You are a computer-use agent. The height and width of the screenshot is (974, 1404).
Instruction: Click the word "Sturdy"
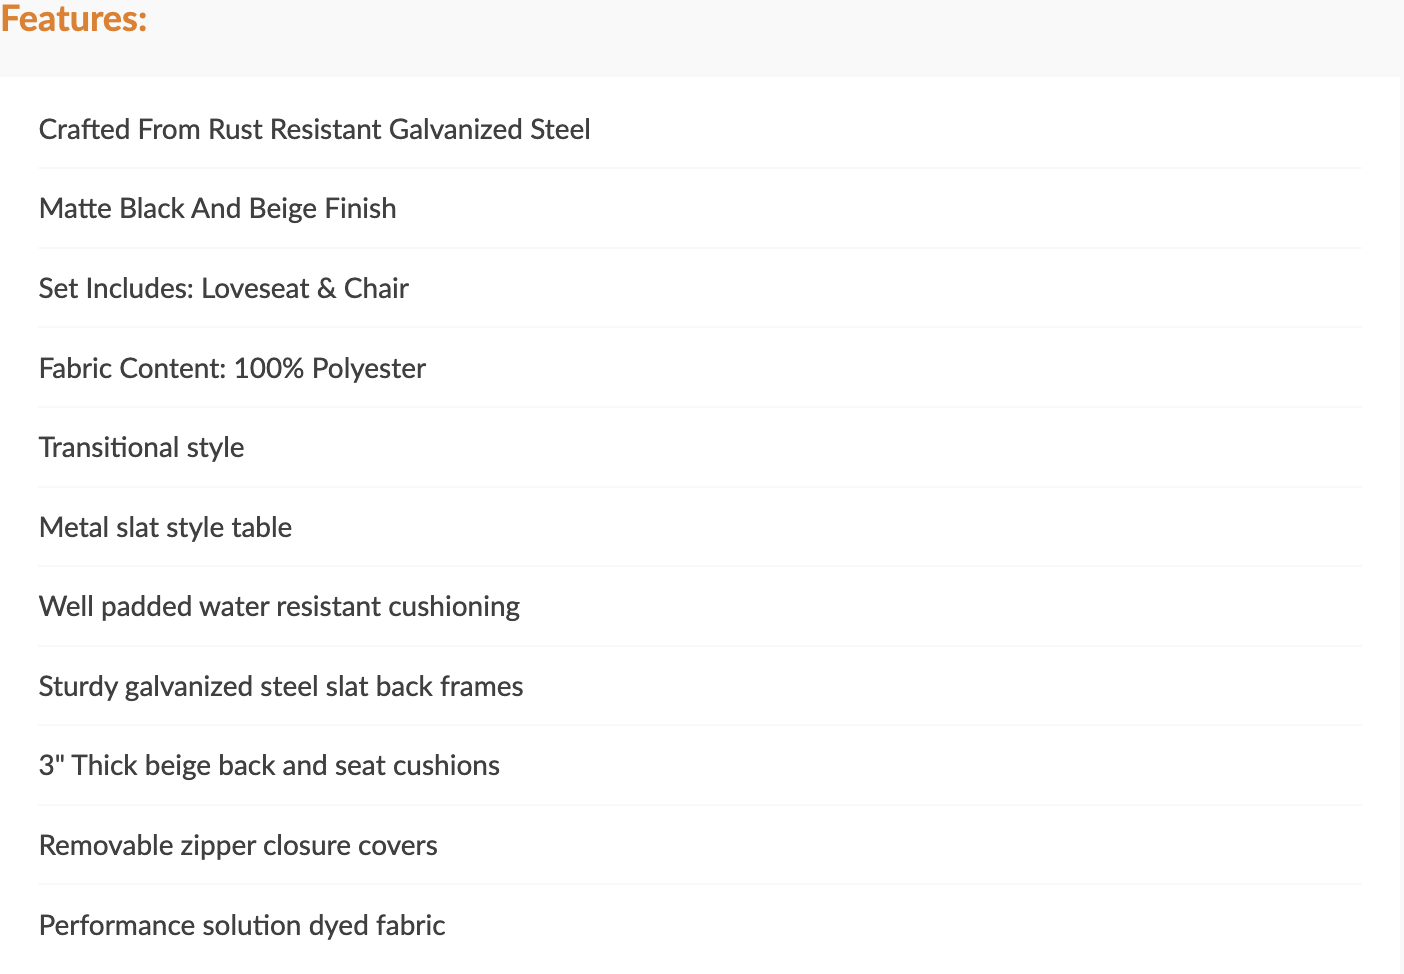coord(78,686)
